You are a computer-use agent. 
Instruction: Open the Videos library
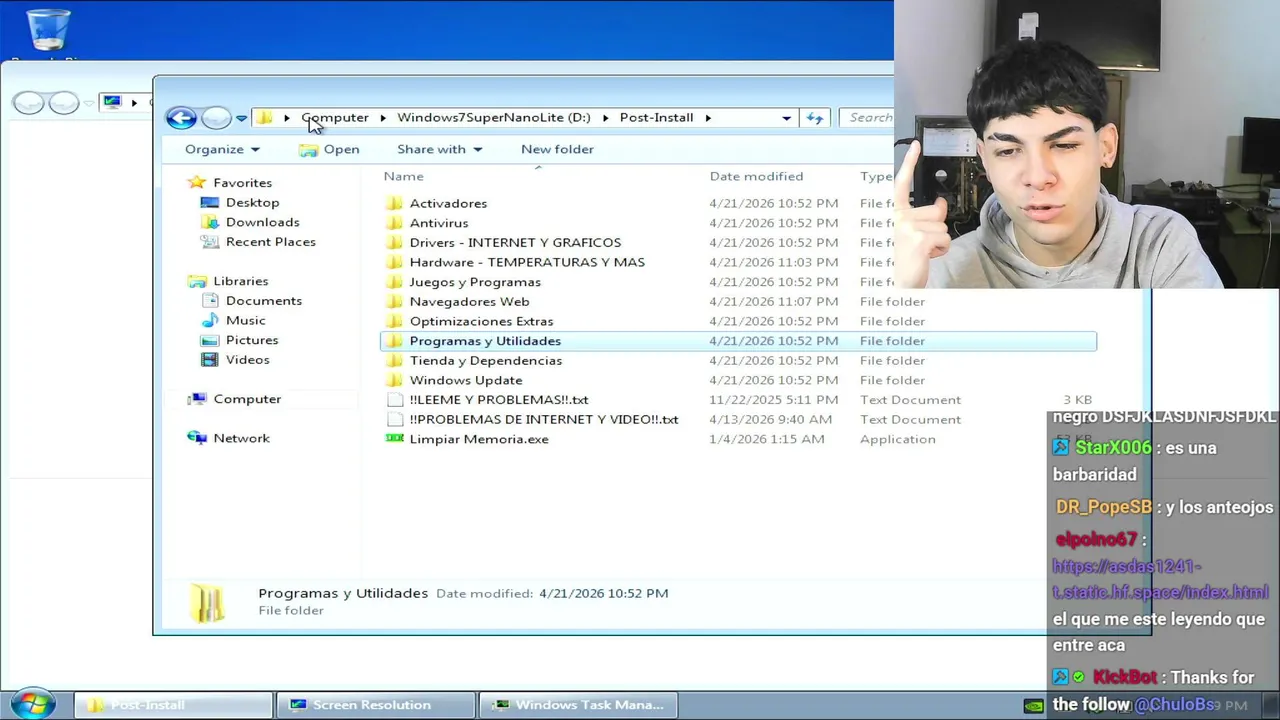(247, 360)
